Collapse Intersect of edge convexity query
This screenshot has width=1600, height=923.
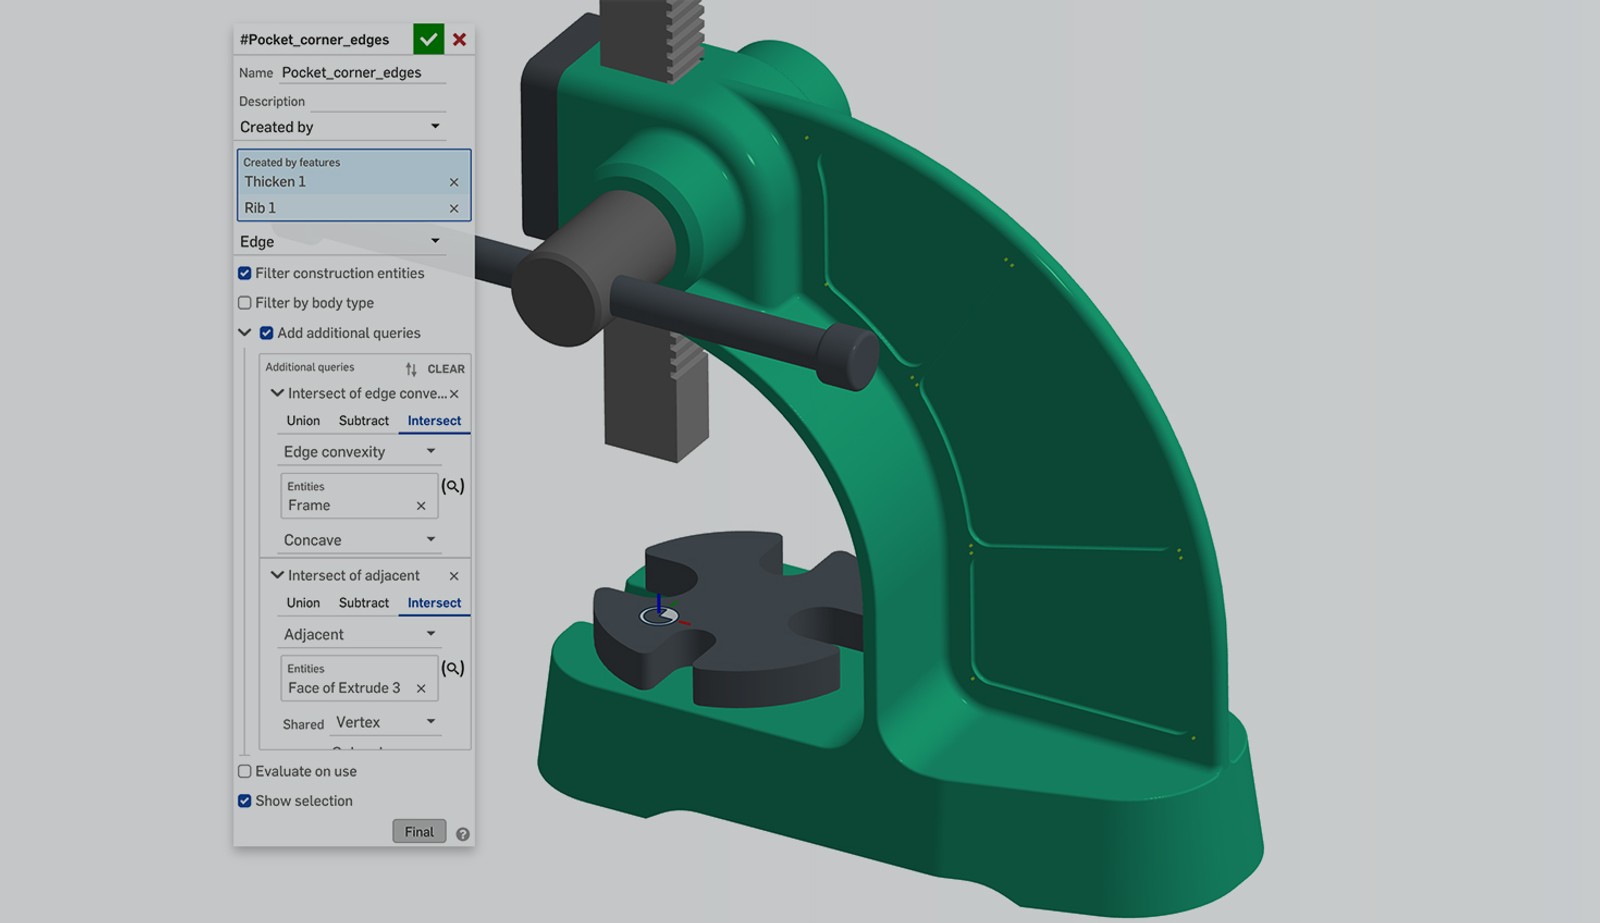pos(277,394)
